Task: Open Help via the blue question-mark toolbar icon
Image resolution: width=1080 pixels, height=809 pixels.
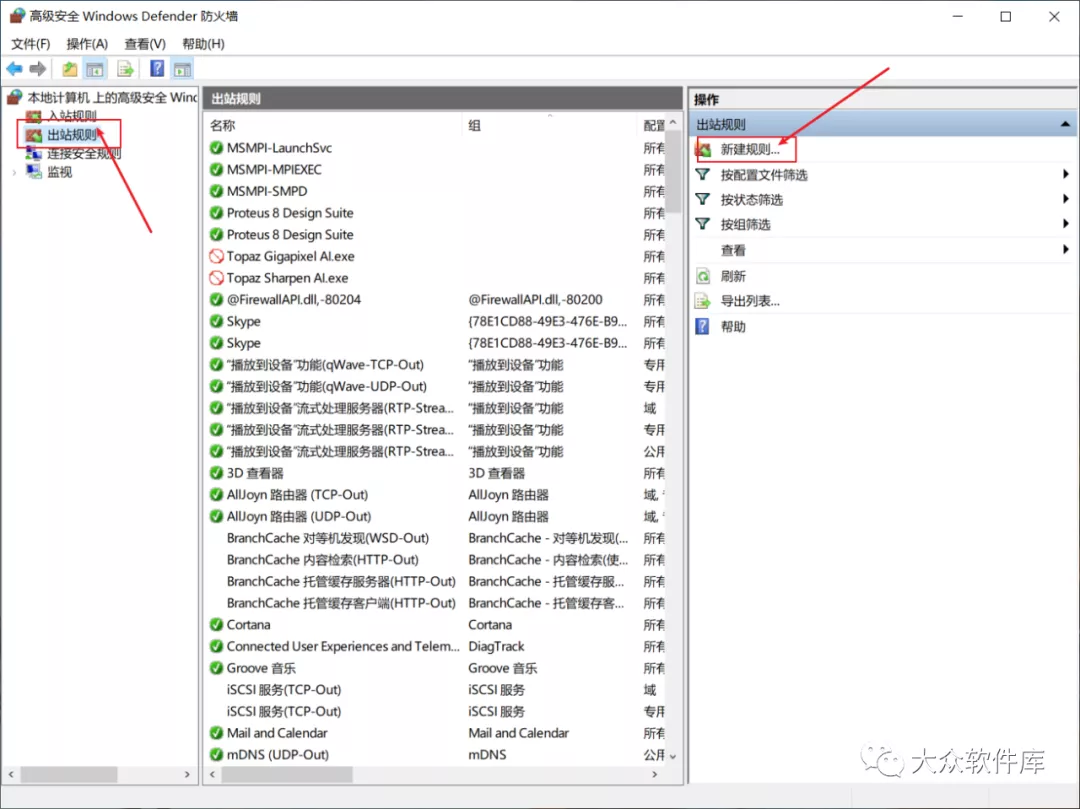Action: click(157, 69)
